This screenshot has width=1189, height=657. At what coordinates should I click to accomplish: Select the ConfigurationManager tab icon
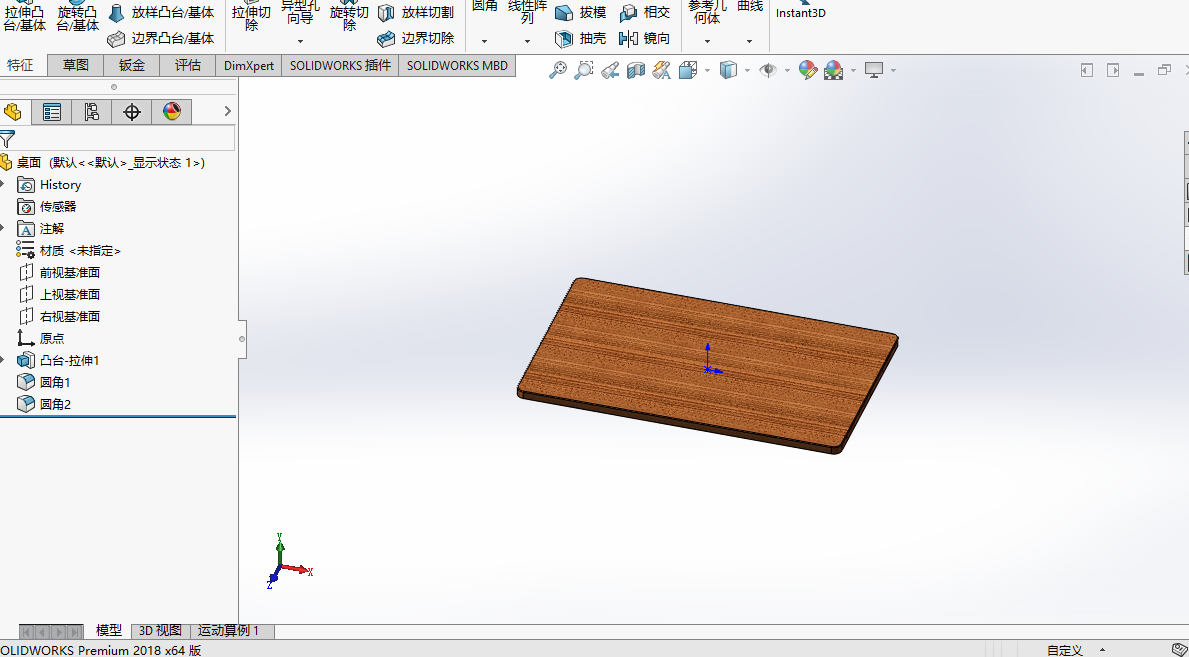91,112
